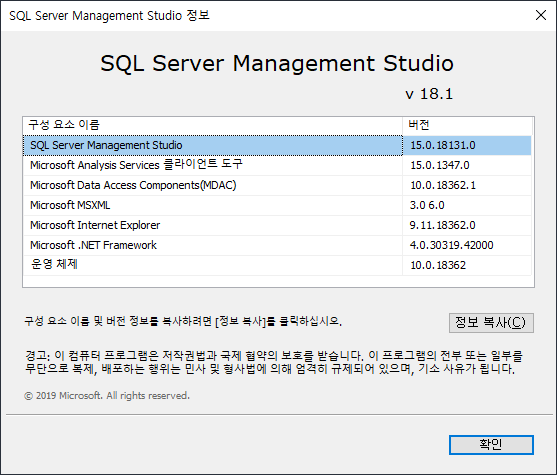Click the 버전 column header

[467, 125]
